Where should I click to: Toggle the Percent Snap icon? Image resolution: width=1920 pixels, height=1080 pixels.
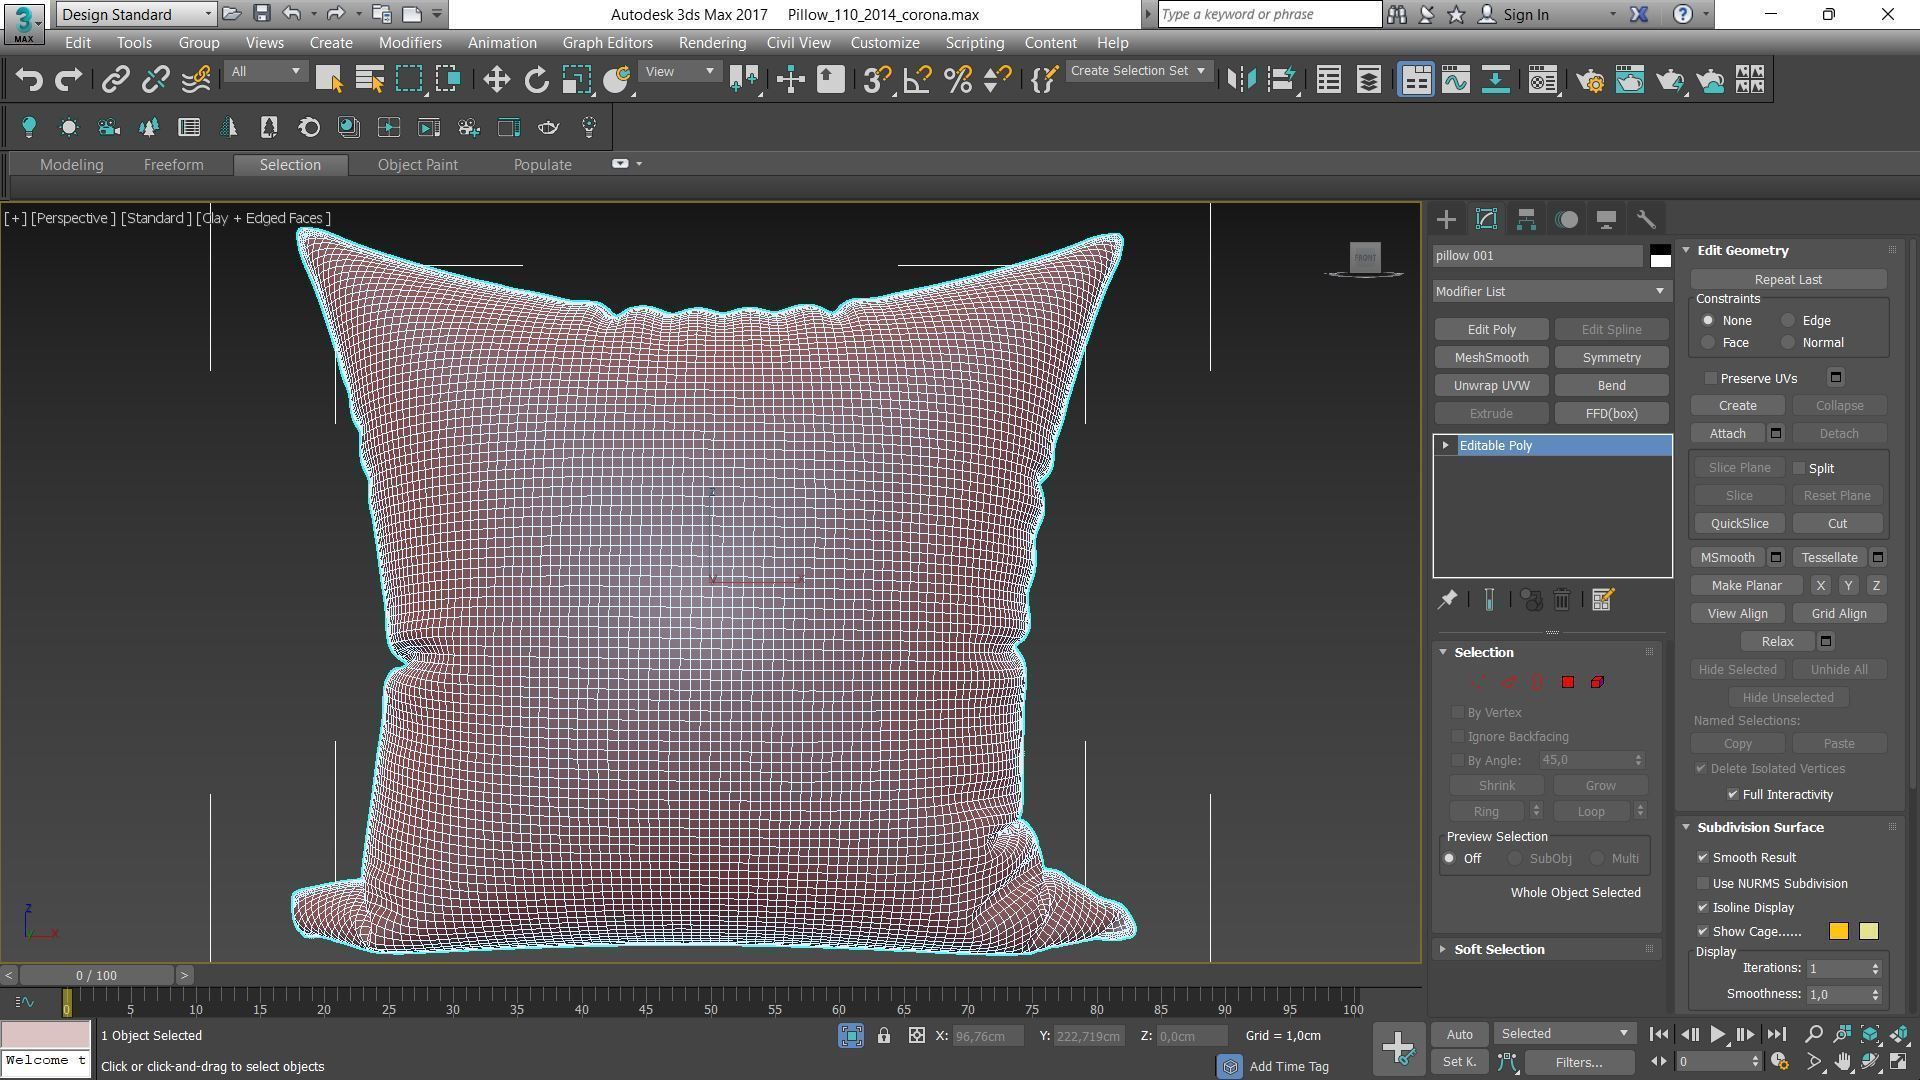[958, 80]
